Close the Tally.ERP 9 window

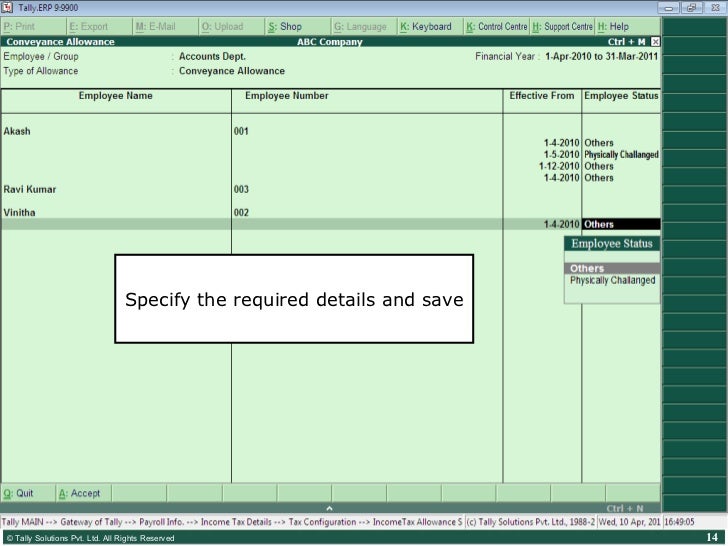tap(714, 8)
